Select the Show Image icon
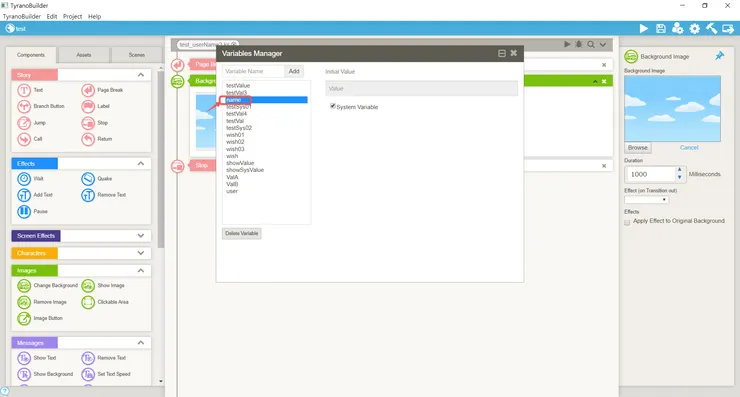The width and height of the screenshot is (740, 397). tap(88, 286)
